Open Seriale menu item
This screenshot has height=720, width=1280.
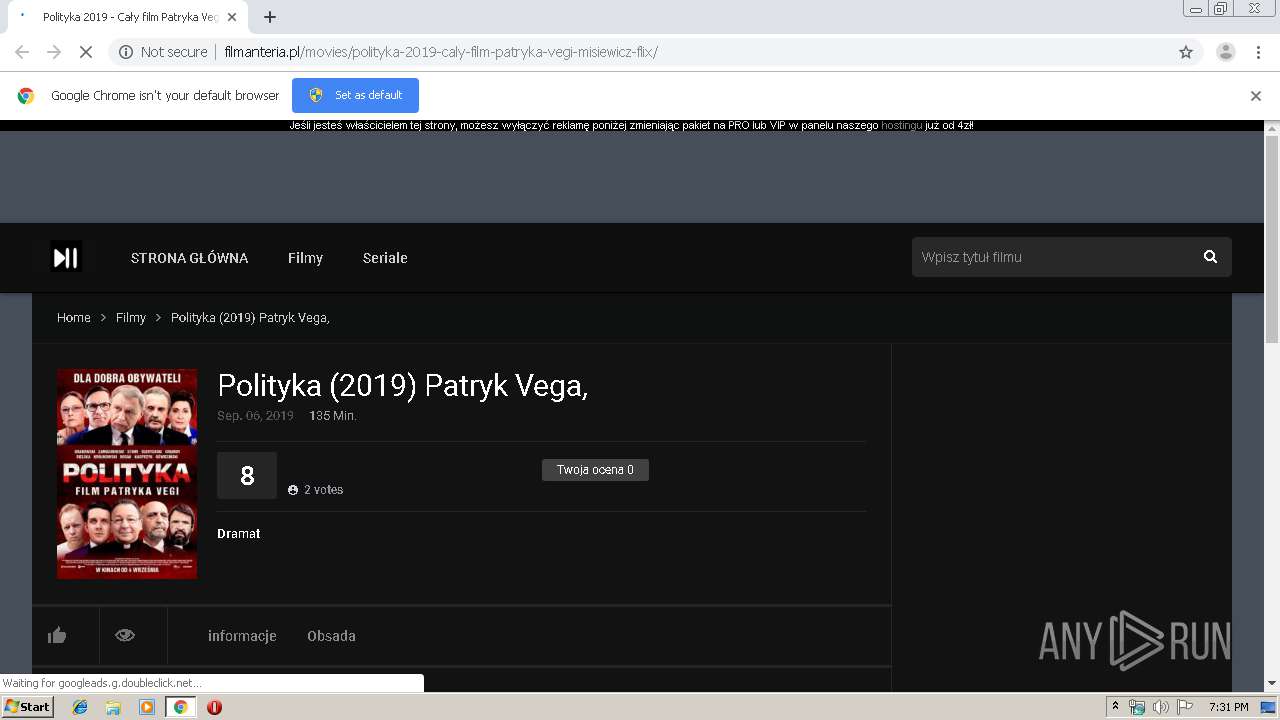click(385, 258)
